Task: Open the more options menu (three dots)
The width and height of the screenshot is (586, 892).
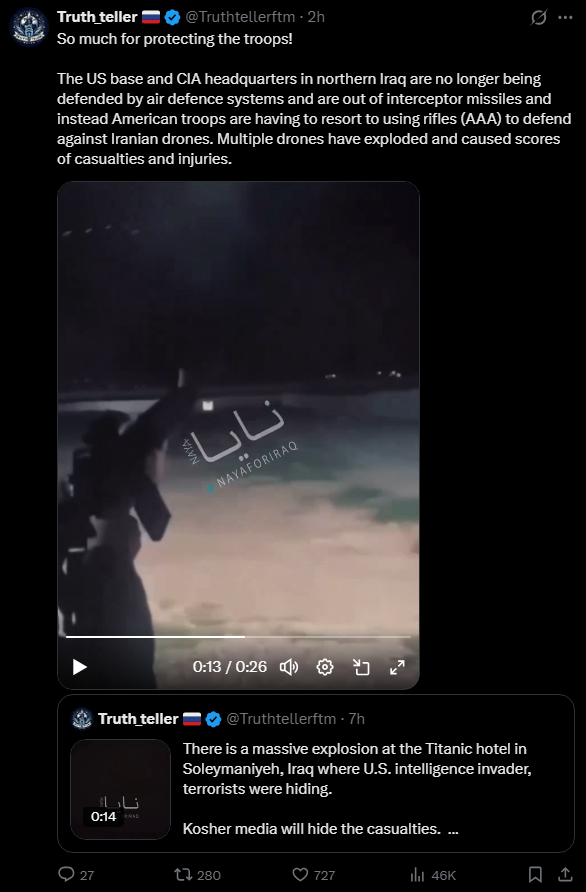Action: coord(565,18)
